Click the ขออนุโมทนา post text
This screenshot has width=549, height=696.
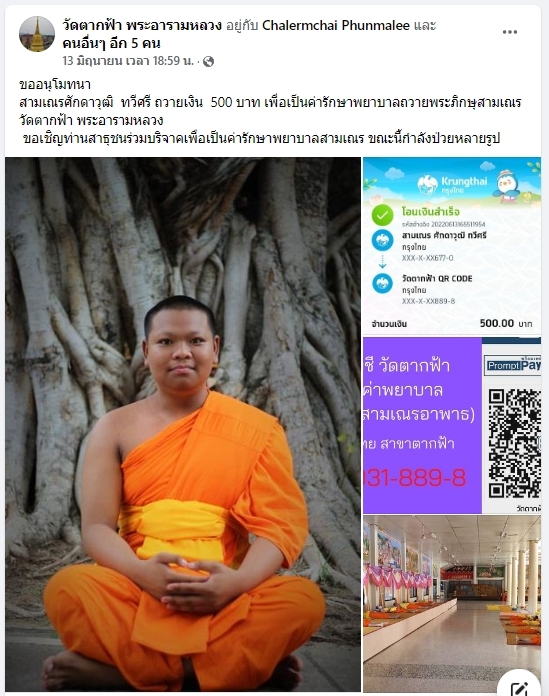coord(55,84)
